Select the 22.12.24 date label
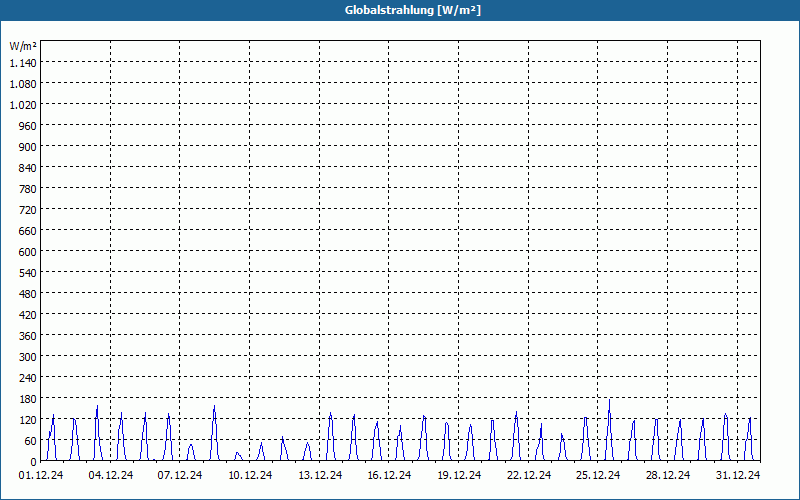This screenshot has height=500, width=800. coord(529,475)
